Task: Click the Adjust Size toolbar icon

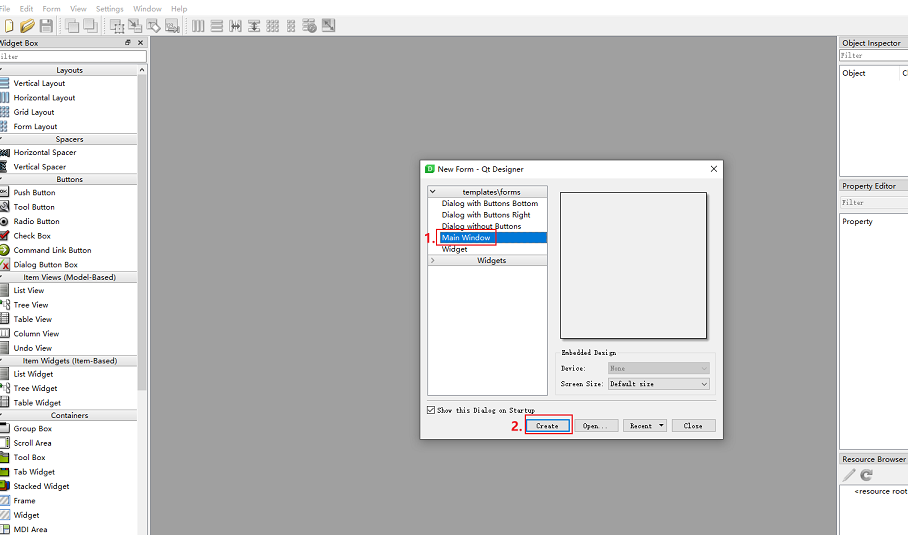Action: 328,26
